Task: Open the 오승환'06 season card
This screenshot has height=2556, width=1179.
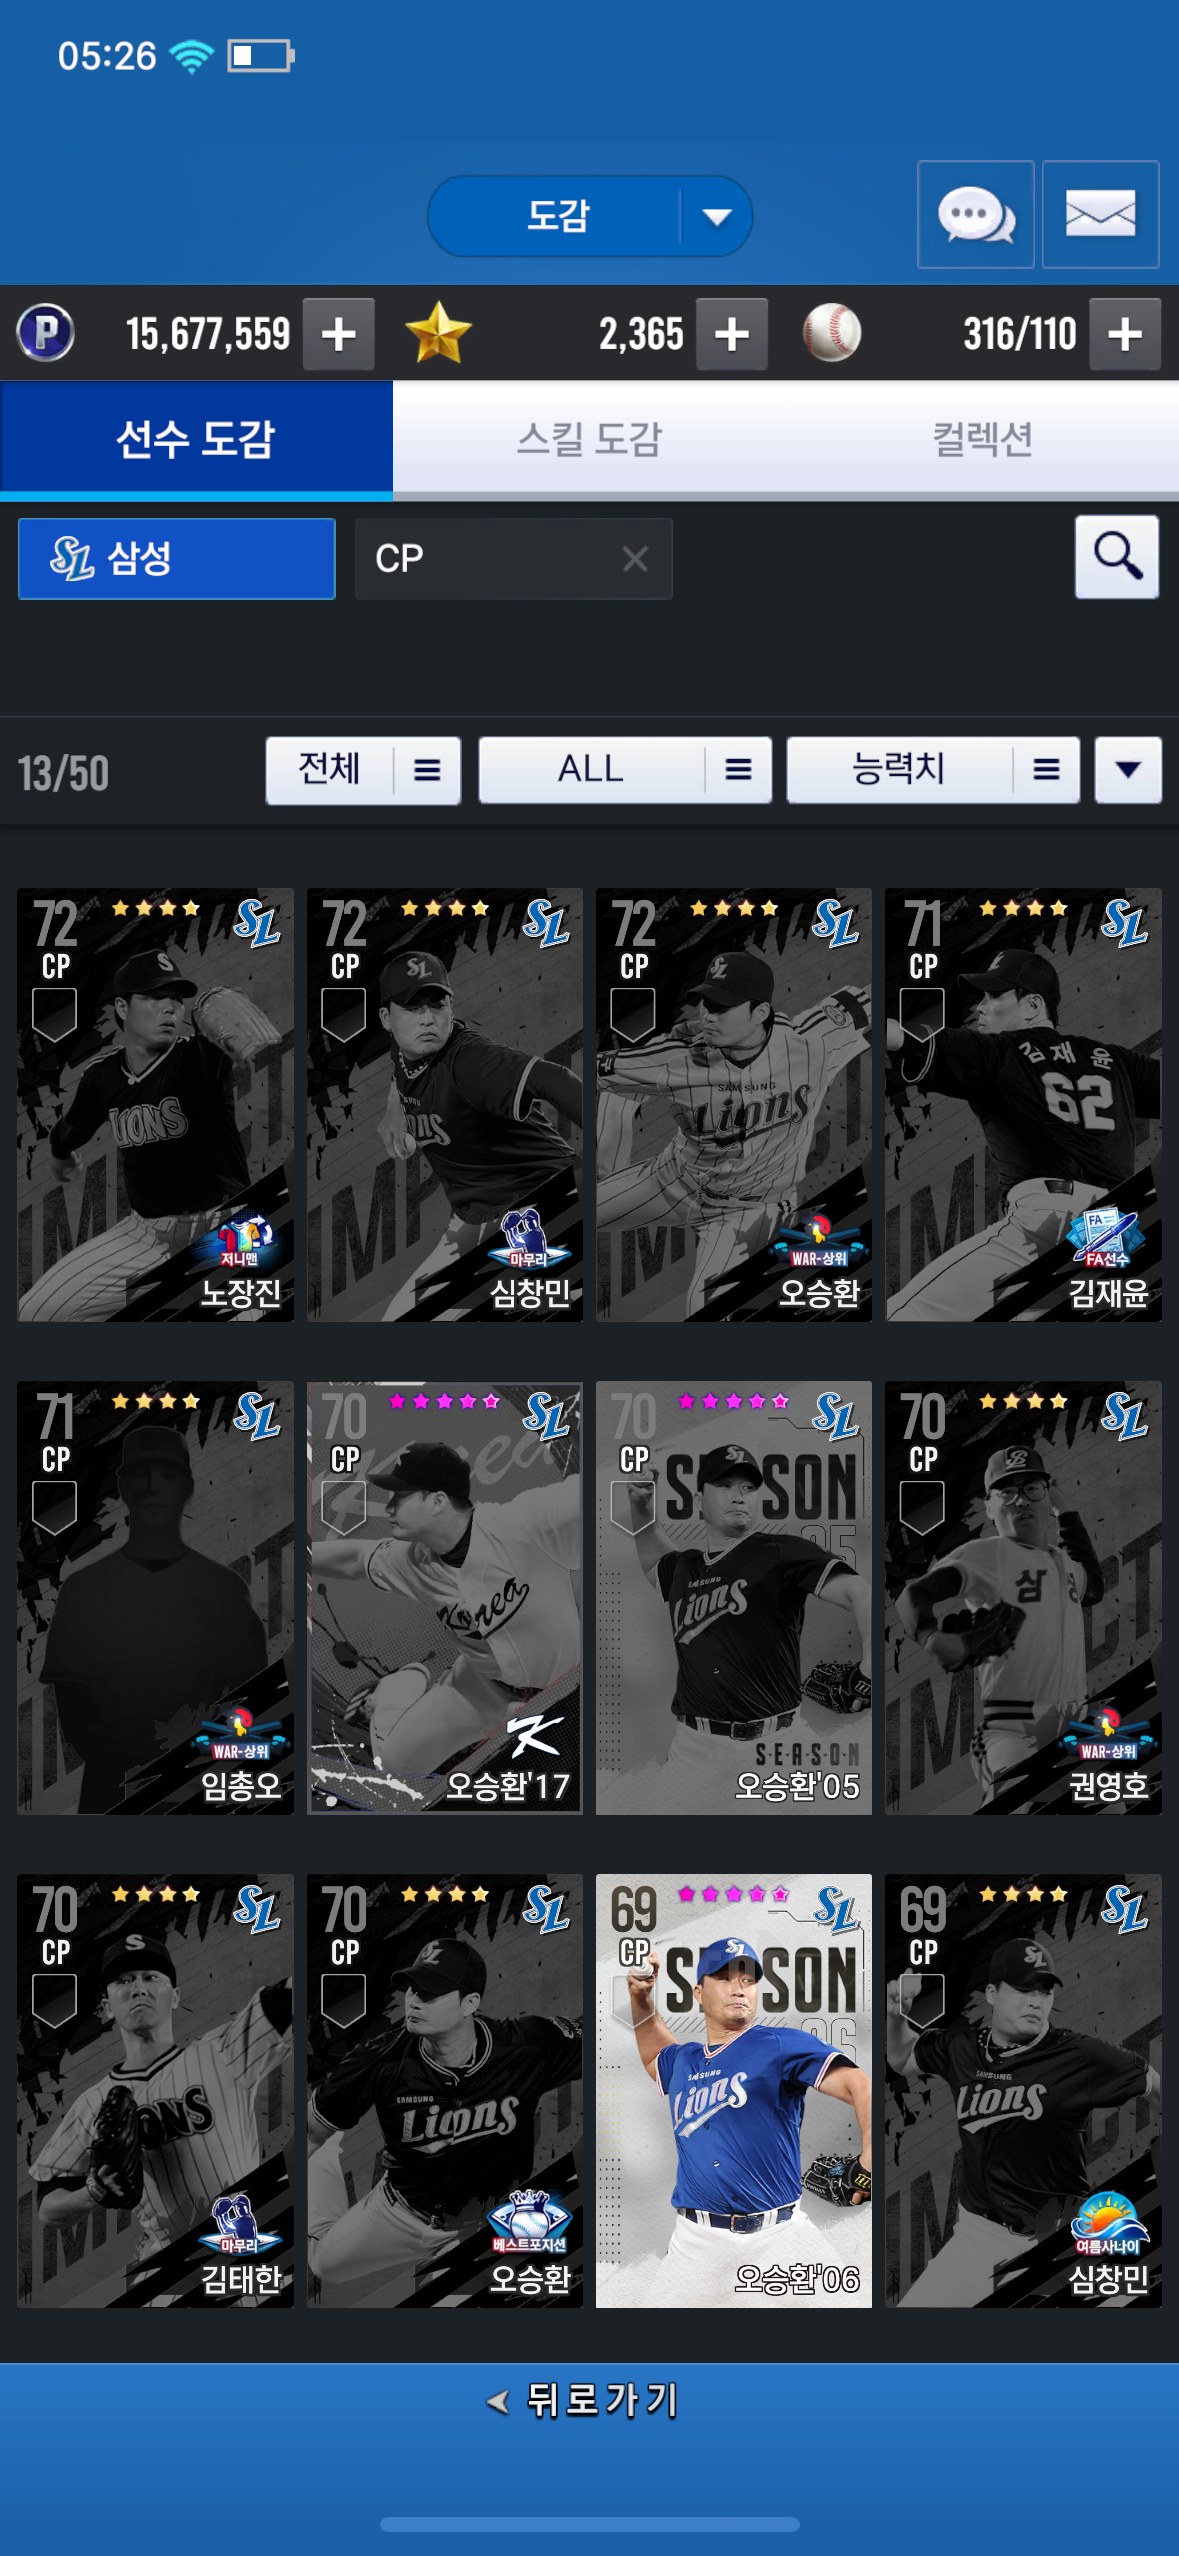Action: point(733,2091)
